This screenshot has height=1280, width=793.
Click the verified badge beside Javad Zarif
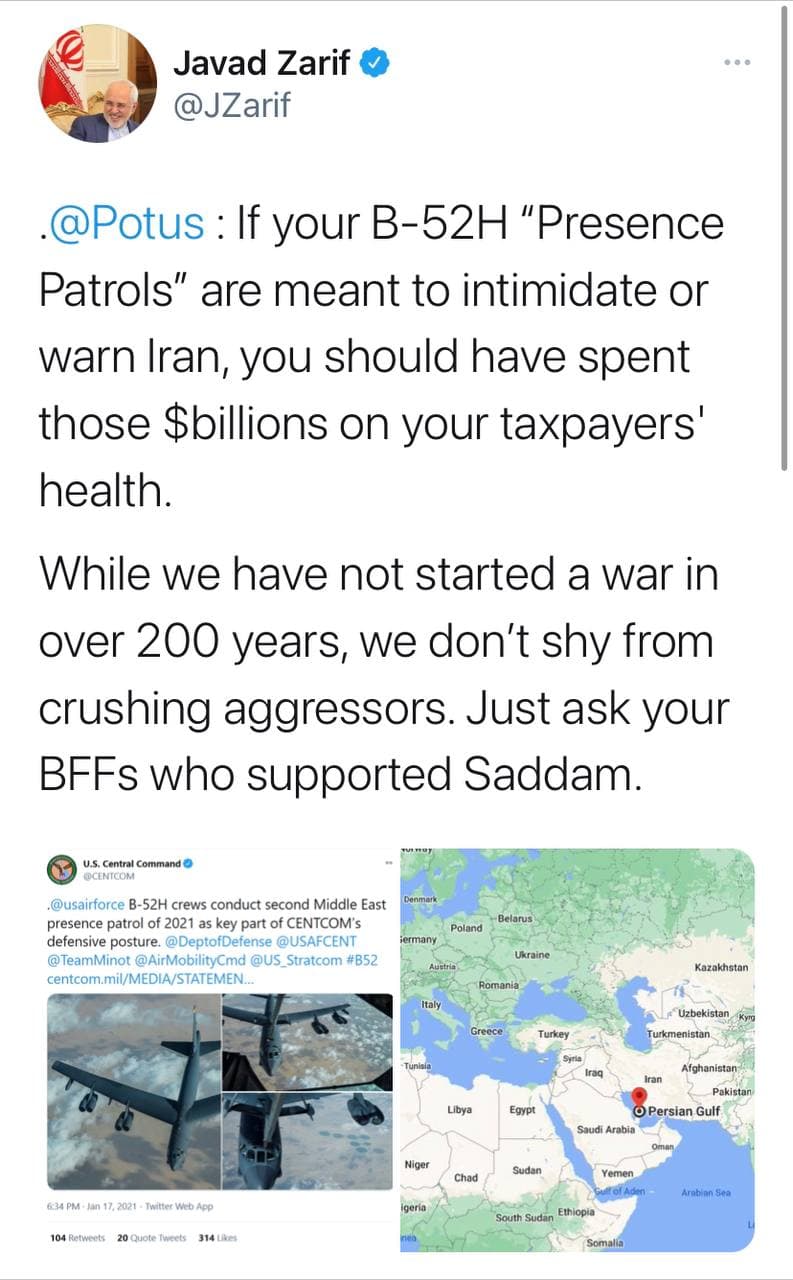click(375, 63)
